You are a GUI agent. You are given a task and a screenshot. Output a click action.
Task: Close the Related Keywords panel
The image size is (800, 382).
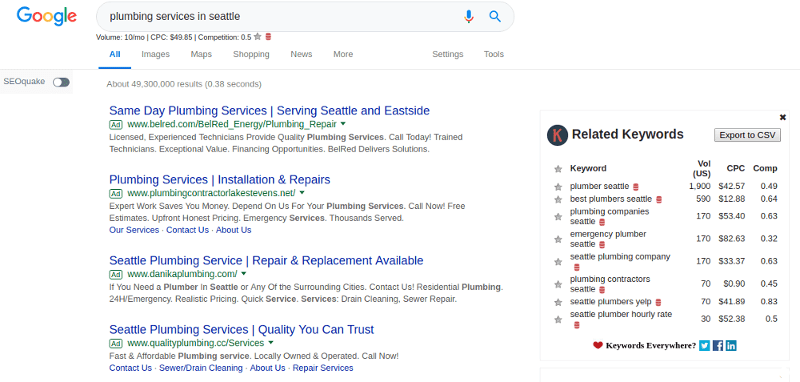[783, 117]
